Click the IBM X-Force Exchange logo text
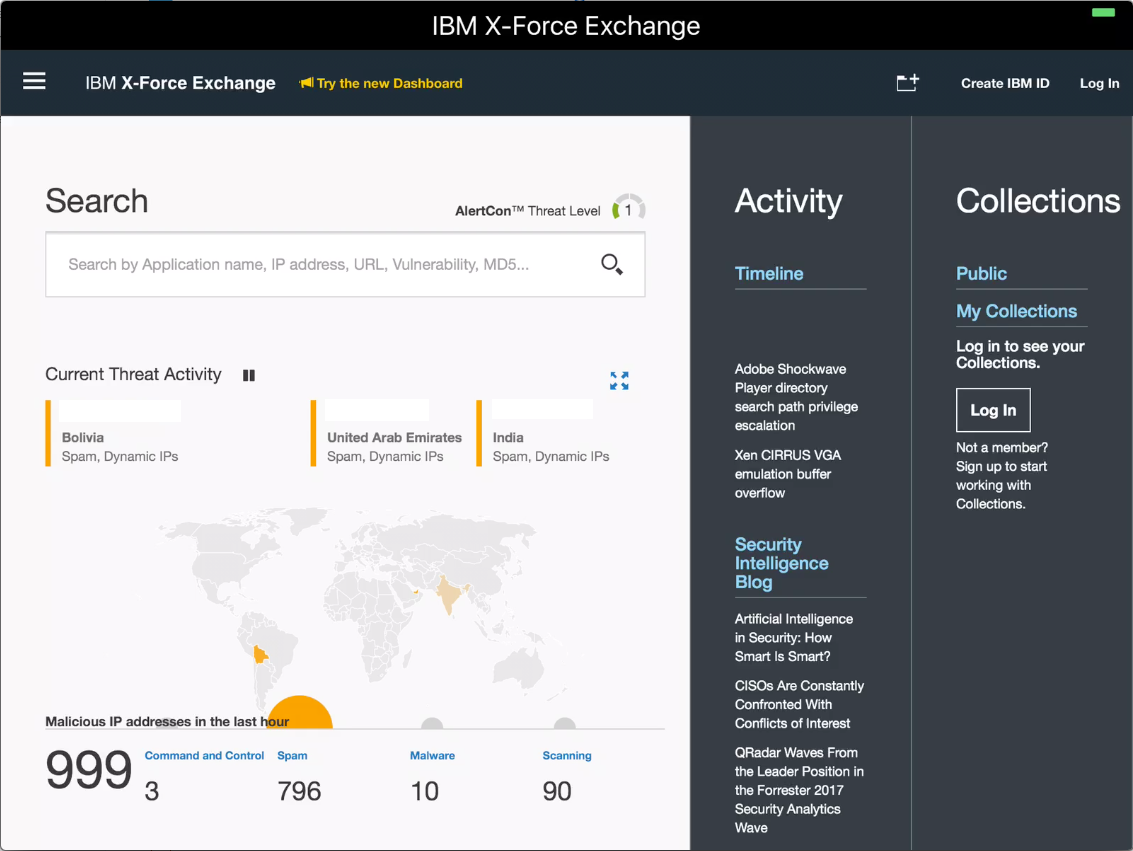Viewport: 1133px width, 851px height. coord(180,83)
